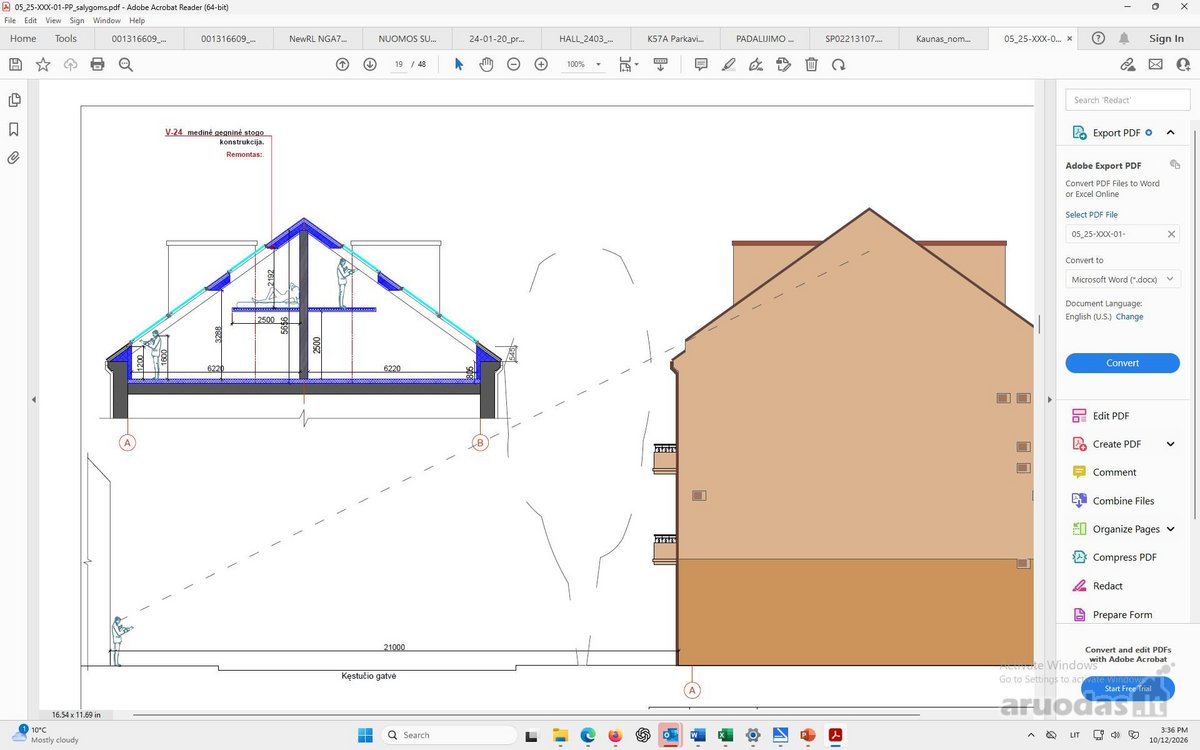Image resolution: width=1200 pixels, height=750 pixels.
Task: Select the Highlight text pen tool
Action: pyautogui.click(x=729, y=64)
